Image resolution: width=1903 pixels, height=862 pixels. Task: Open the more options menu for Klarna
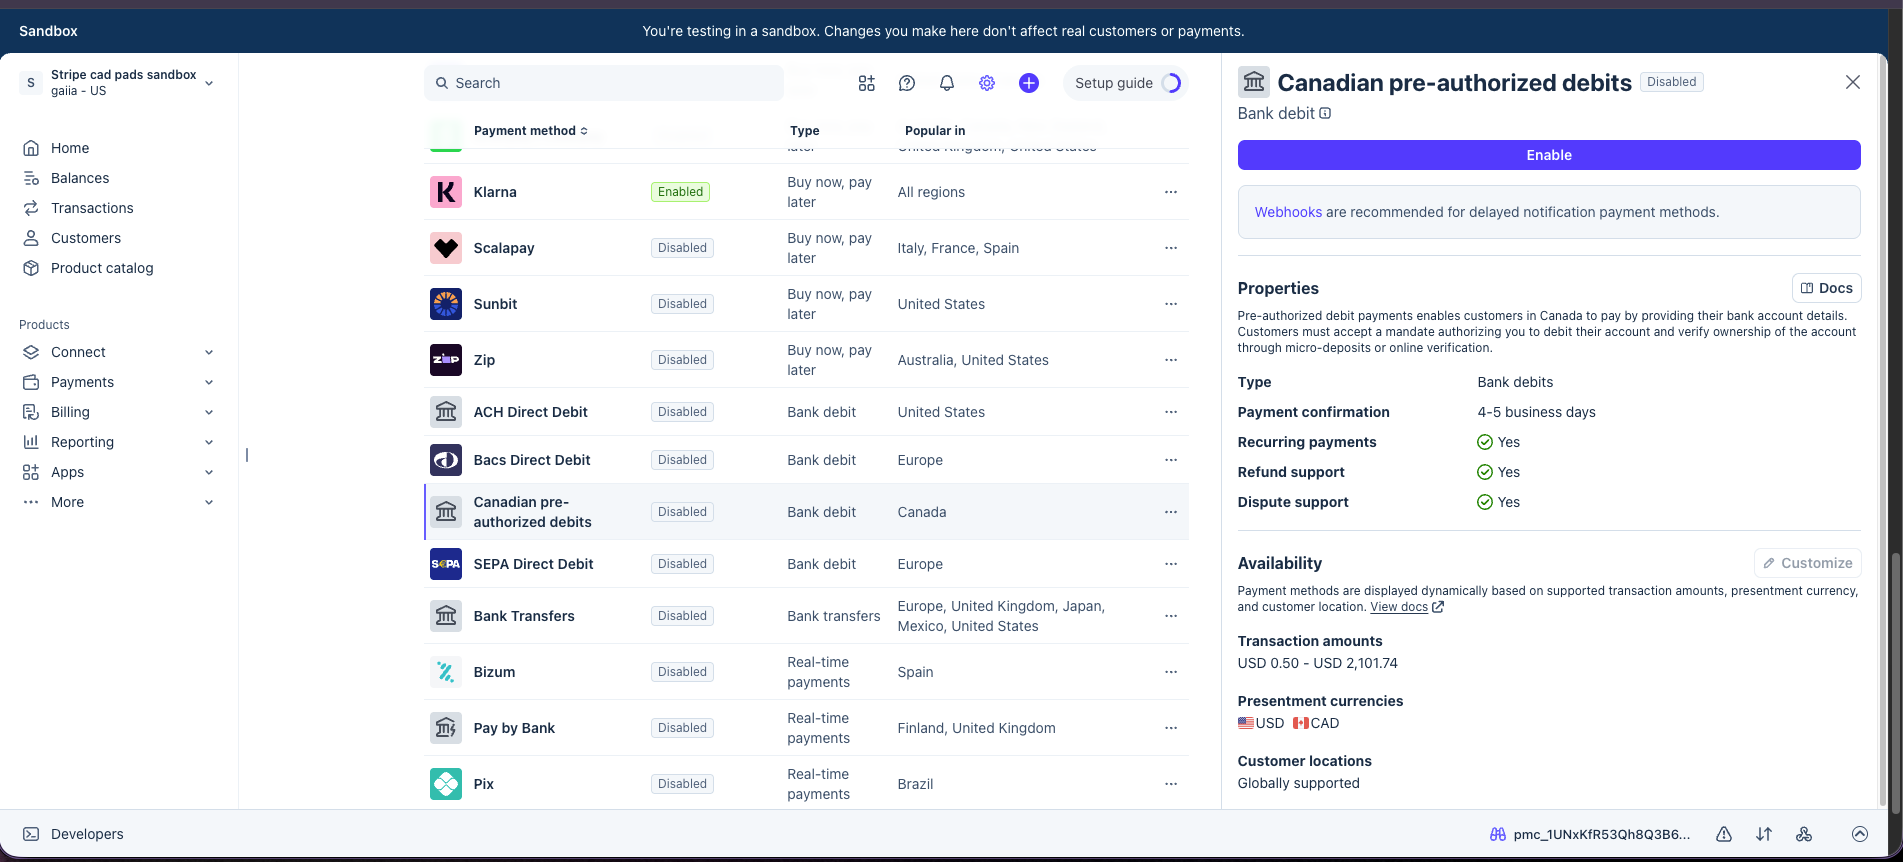(x=1171, y=192)
